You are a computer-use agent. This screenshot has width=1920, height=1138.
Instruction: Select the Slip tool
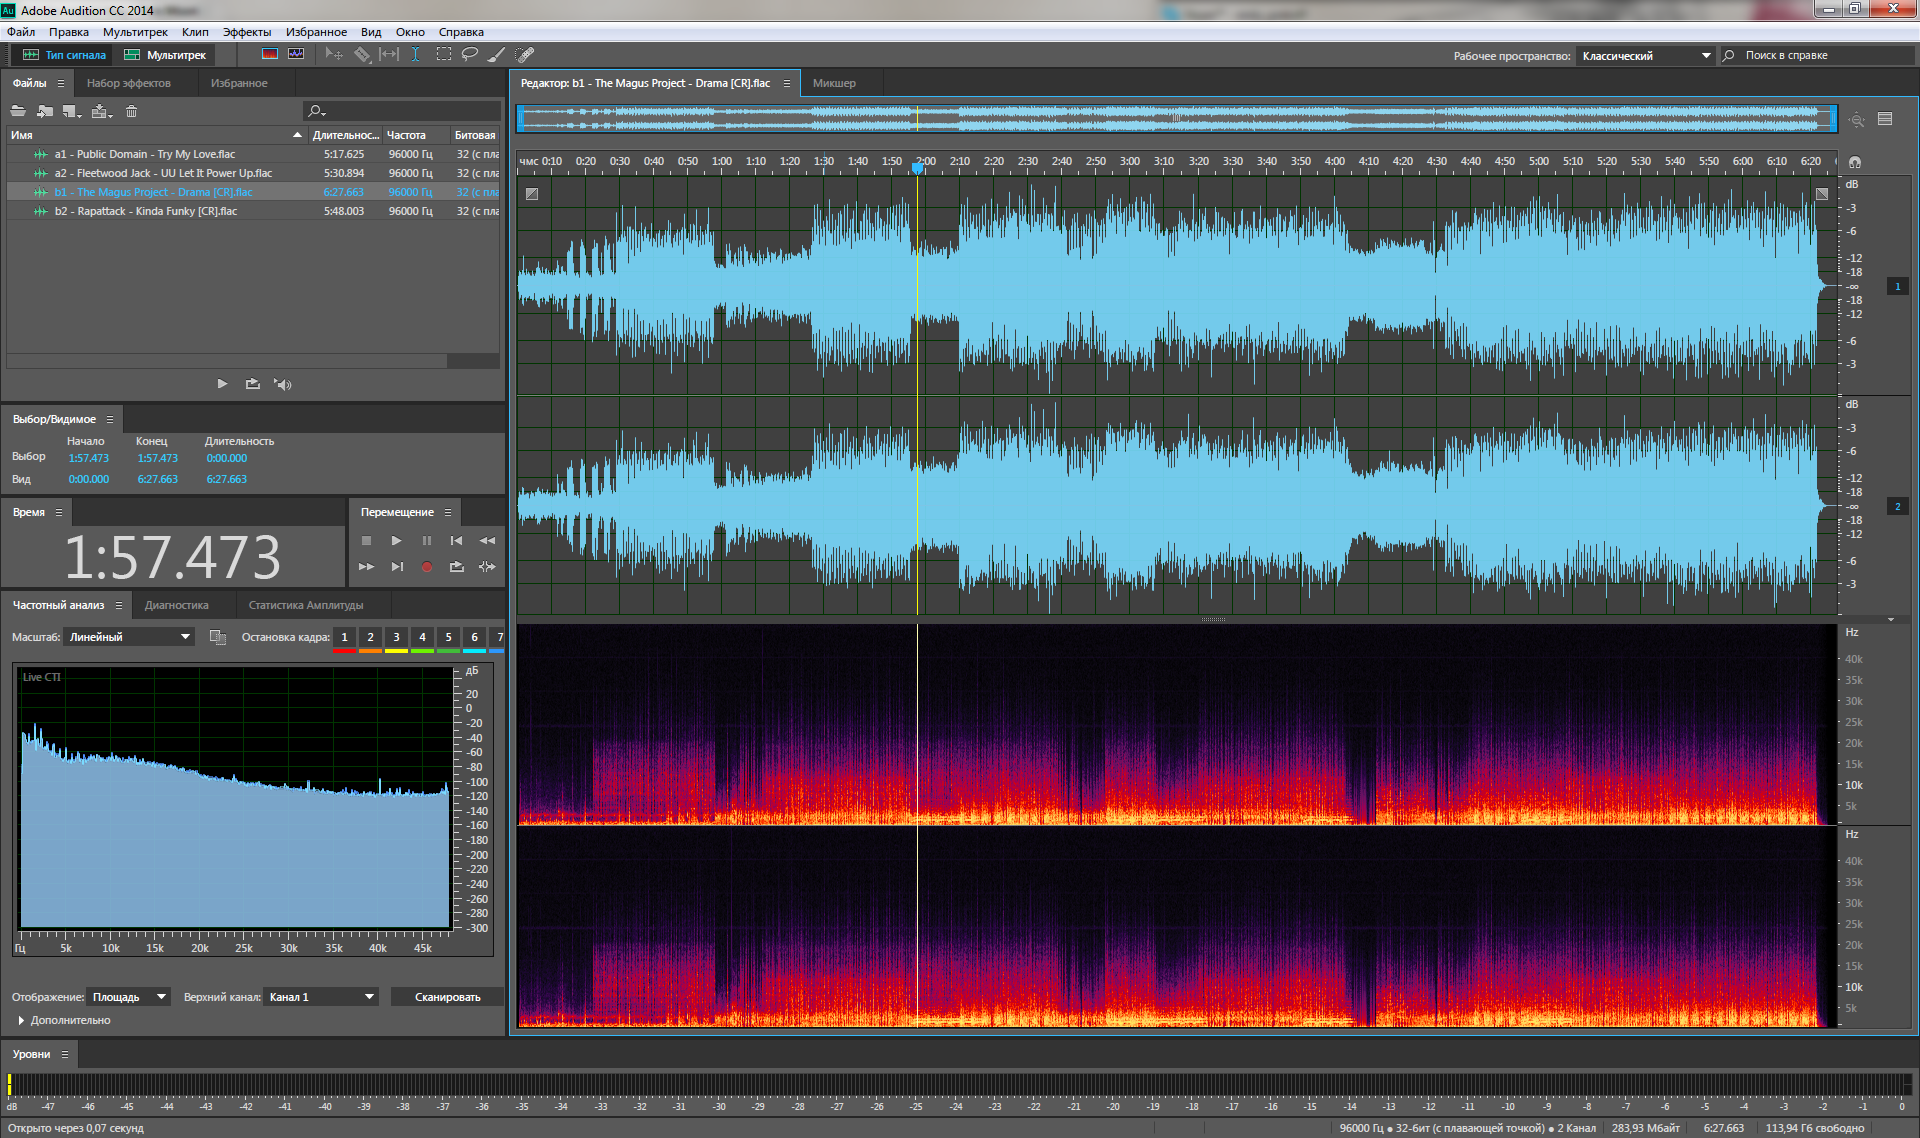point(389,54)
